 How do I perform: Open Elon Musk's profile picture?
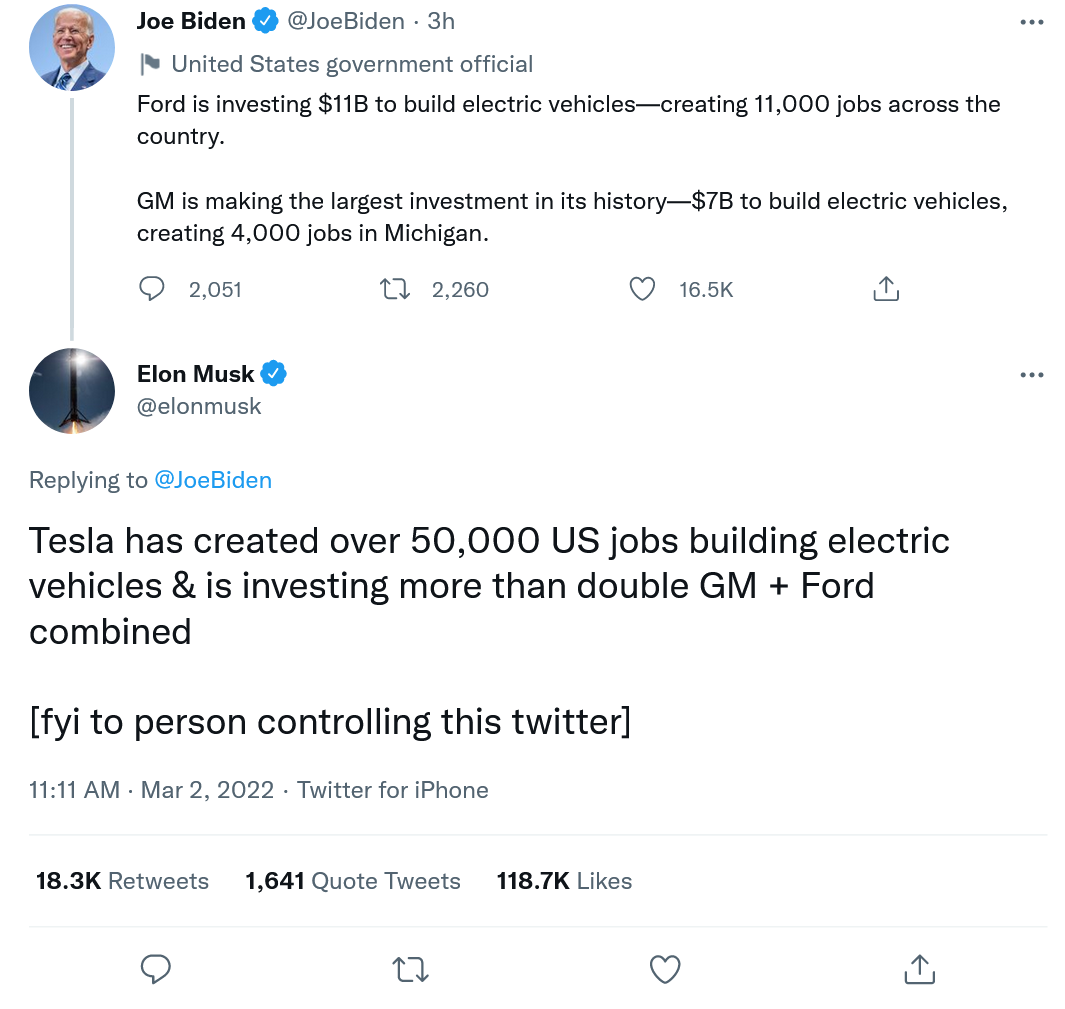(x=71, y=390)
